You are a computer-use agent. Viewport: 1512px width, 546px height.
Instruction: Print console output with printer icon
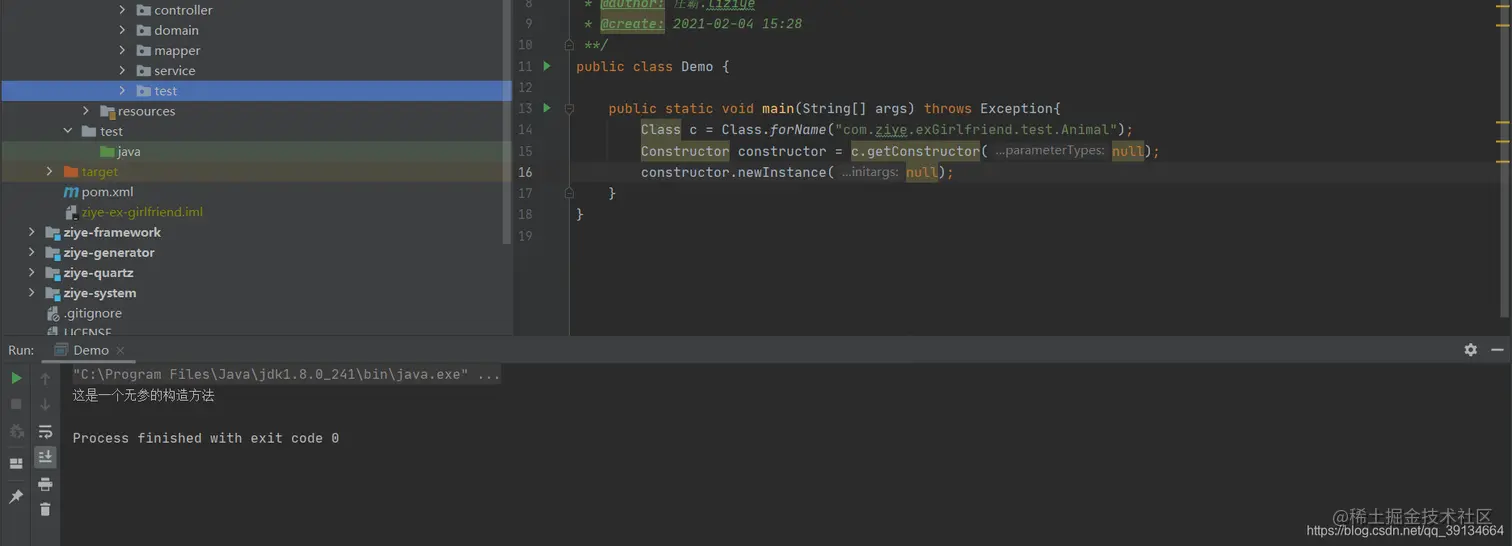[45, 484]
